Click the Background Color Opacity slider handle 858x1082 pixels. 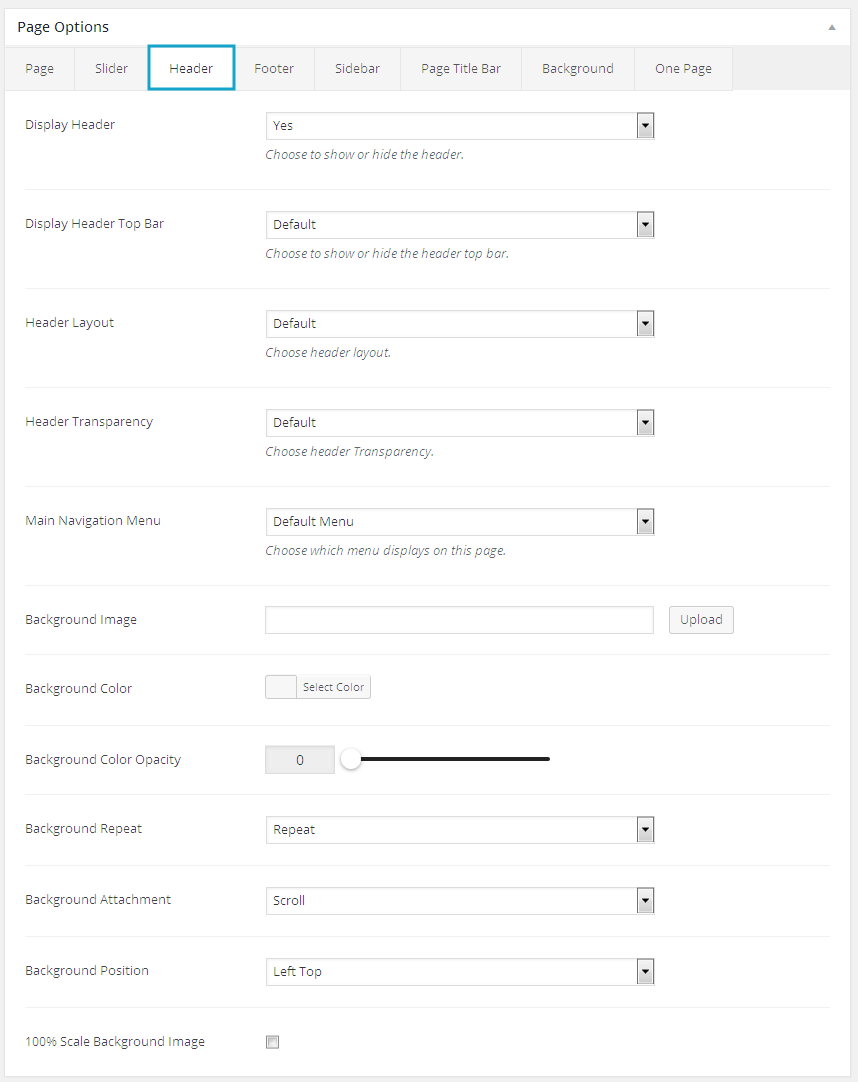tap(351, 760)
